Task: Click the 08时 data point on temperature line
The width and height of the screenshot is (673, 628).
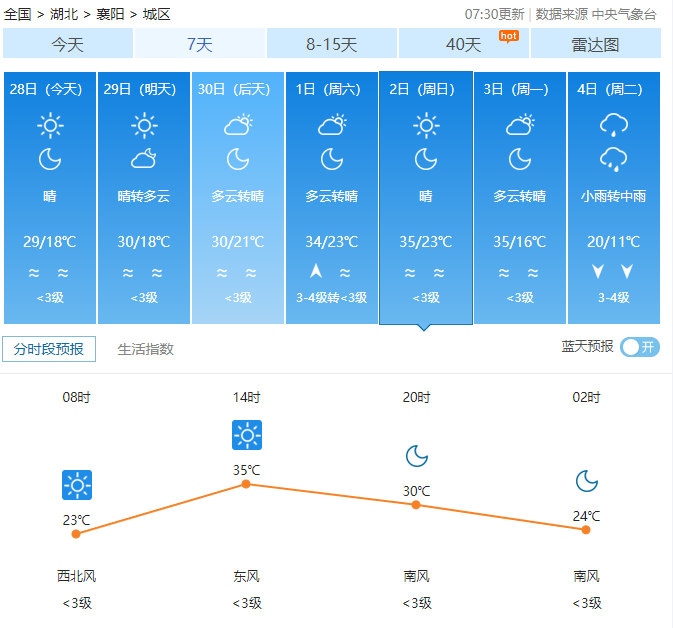Action: [76, 534]
